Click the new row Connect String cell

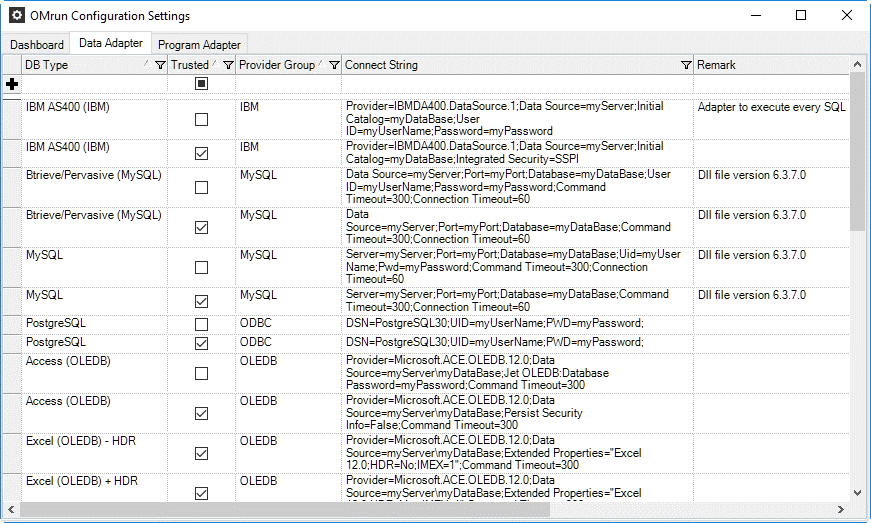pos(517,84)
